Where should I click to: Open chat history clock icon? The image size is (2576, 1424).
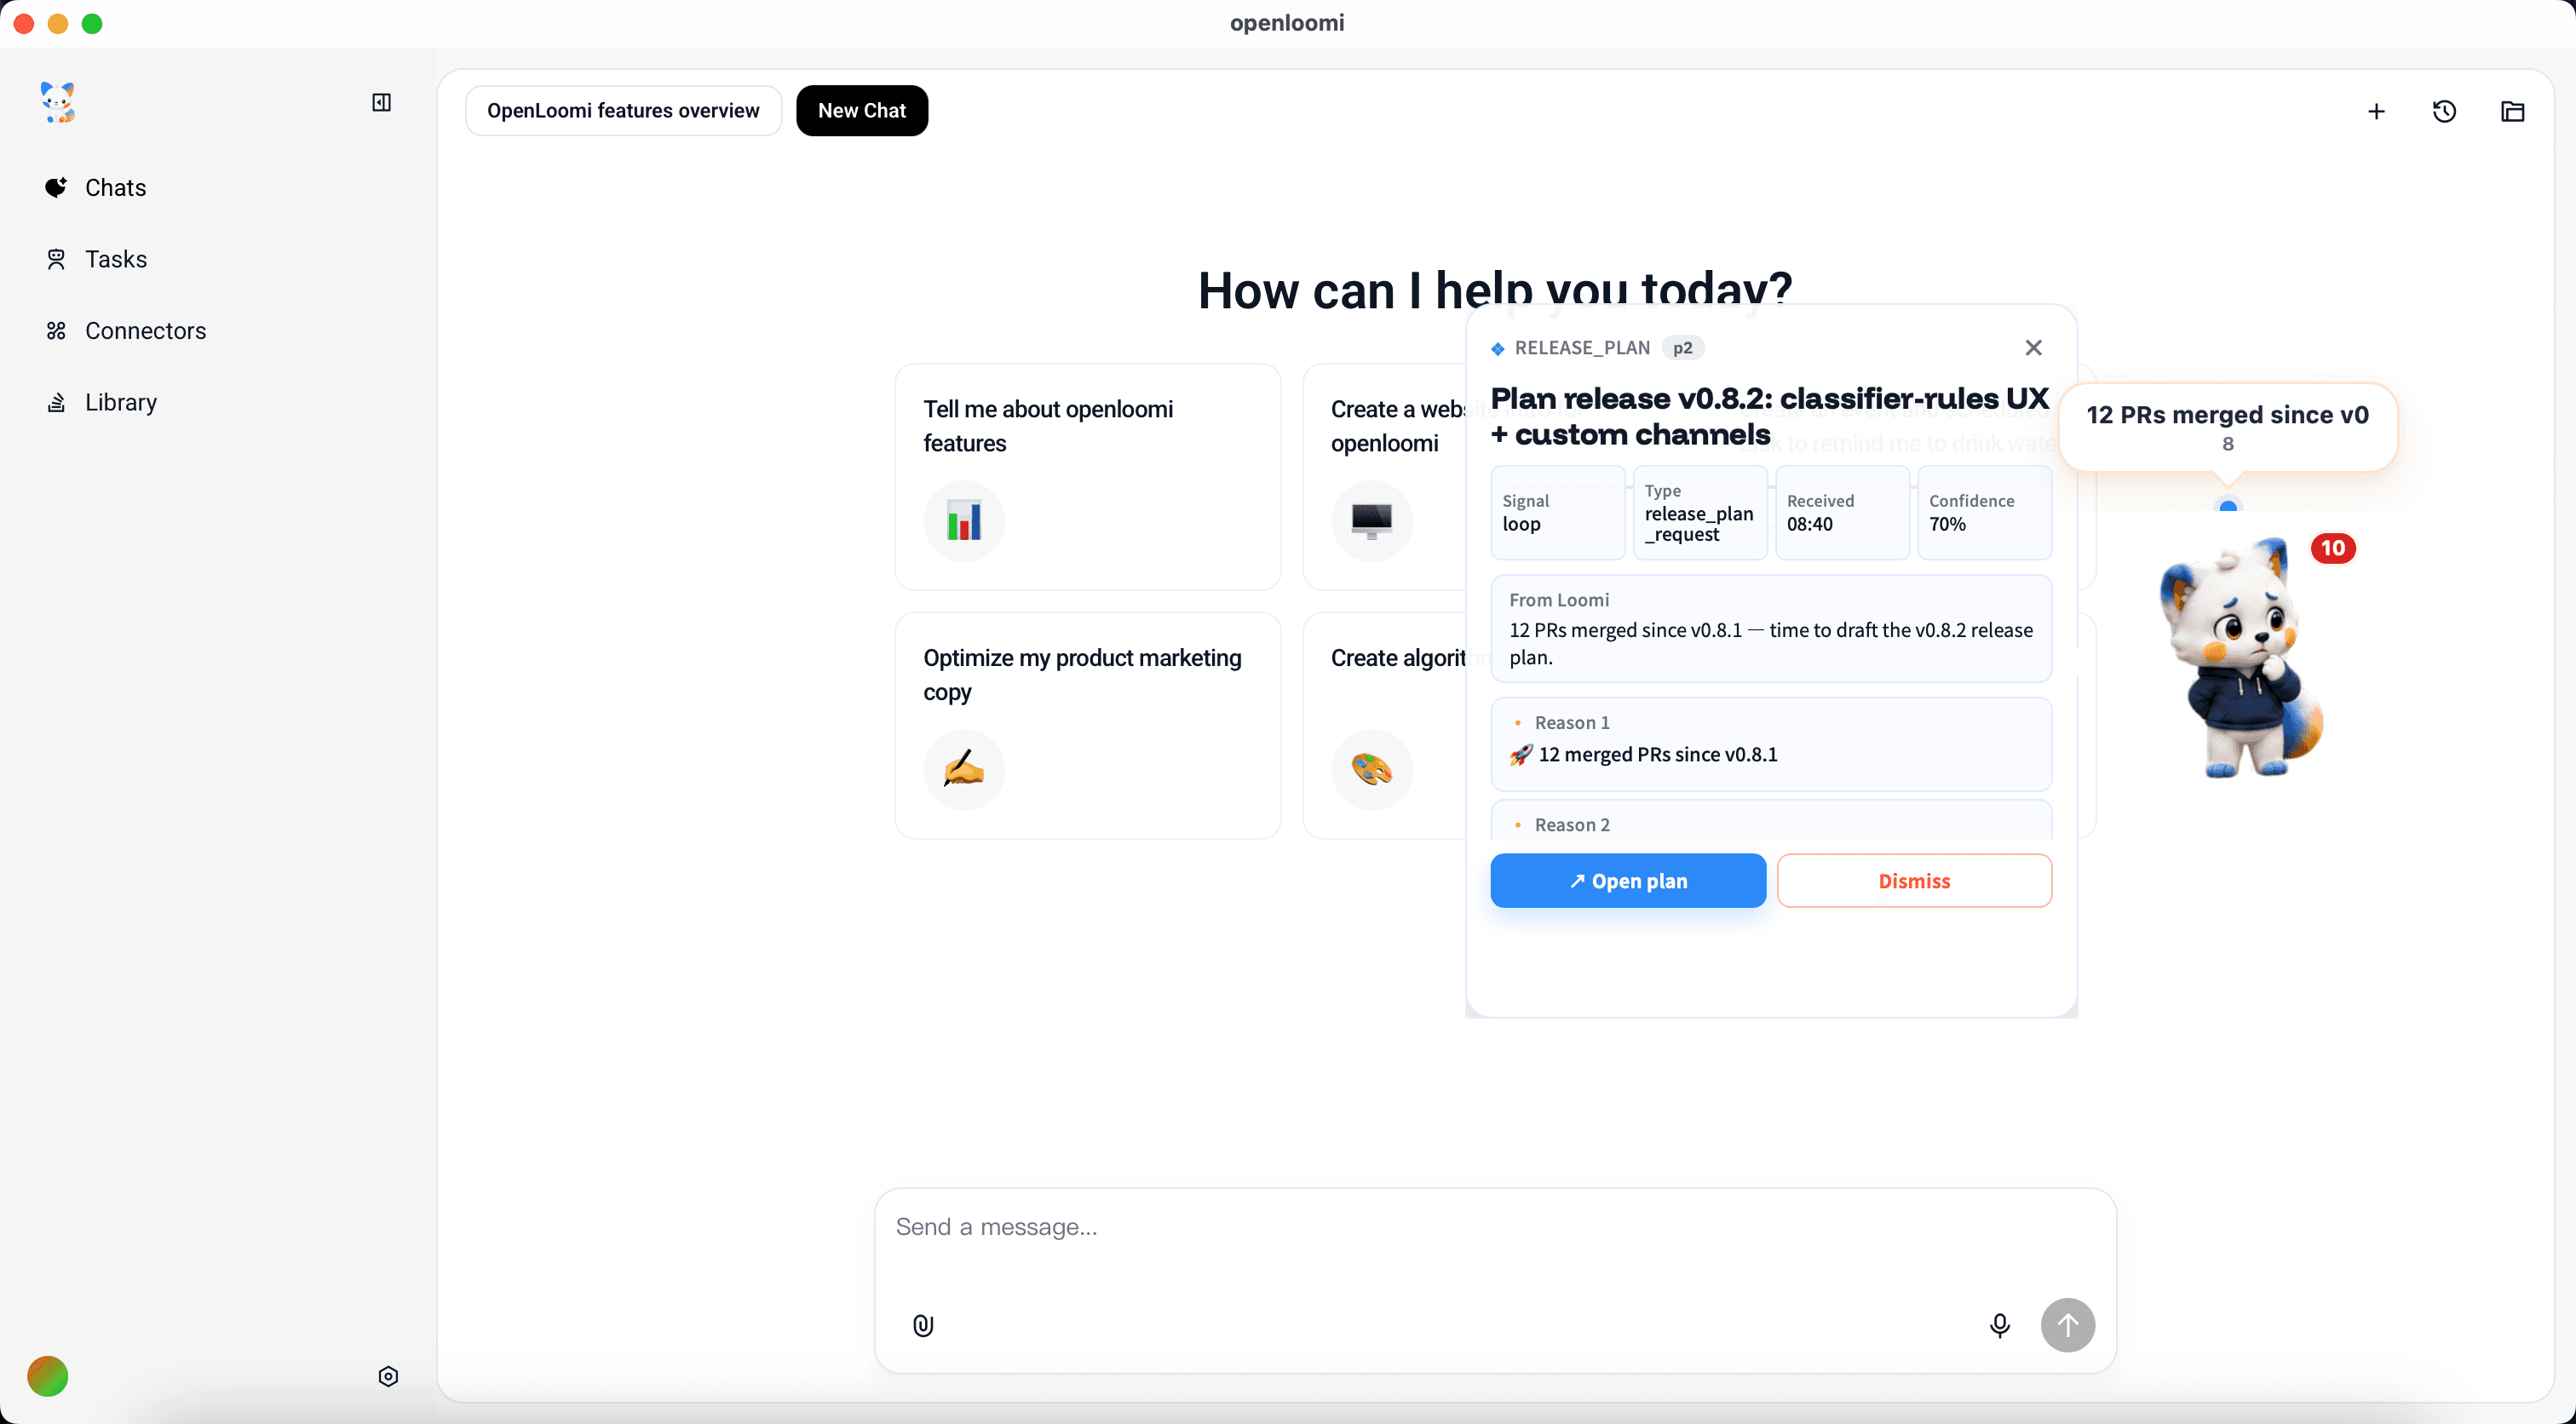coord(2444,112)
